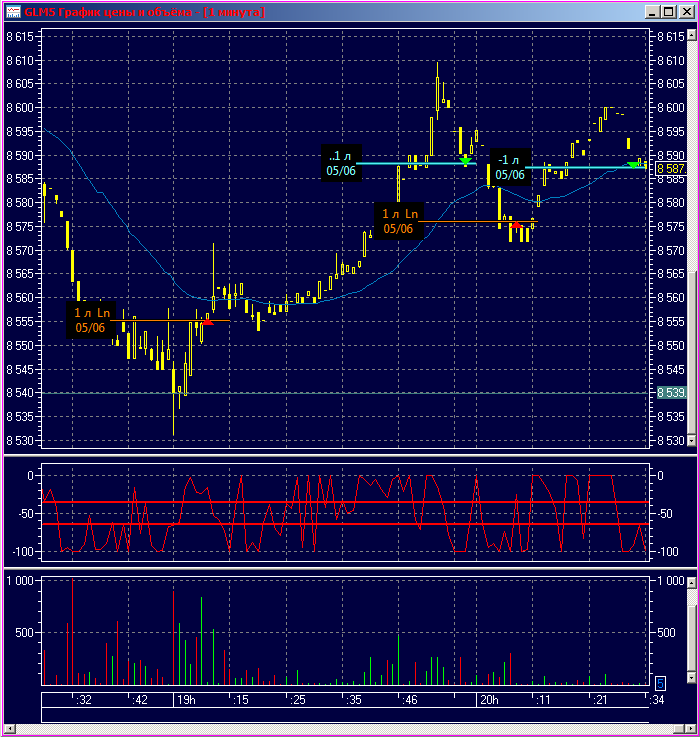700x737 pixels.
Task: Select the cyan "-1 л 05/06" order label
Action: tap(509, 167)
